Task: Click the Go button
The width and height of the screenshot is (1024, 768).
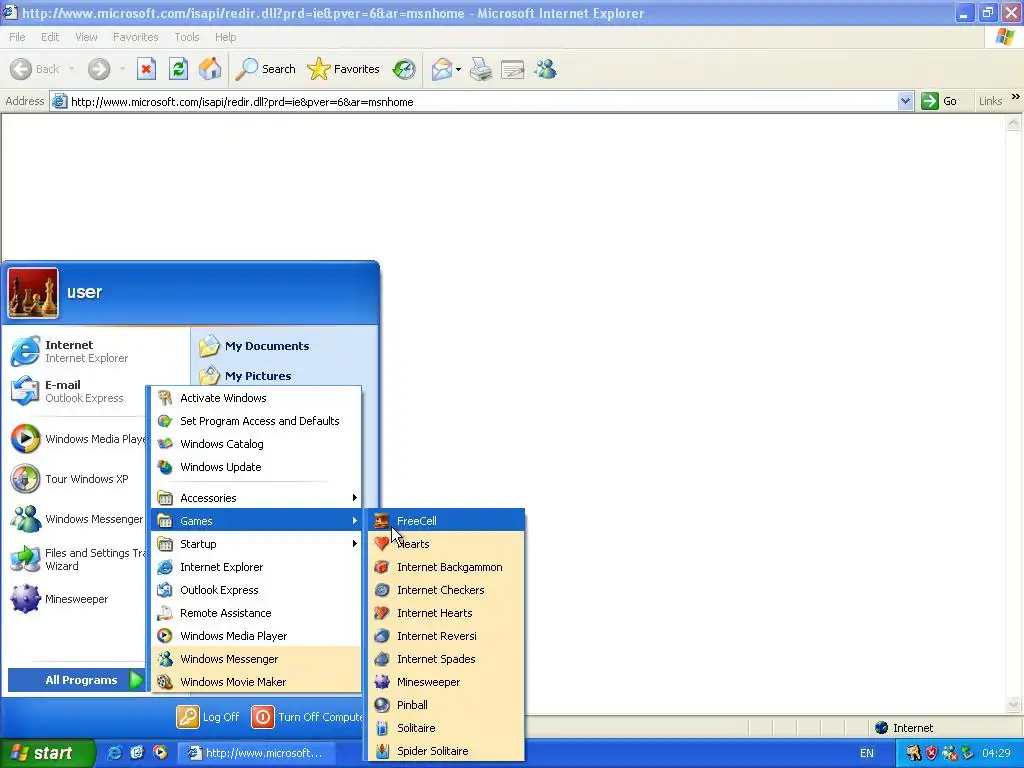Action: click(x=939, y=101)
